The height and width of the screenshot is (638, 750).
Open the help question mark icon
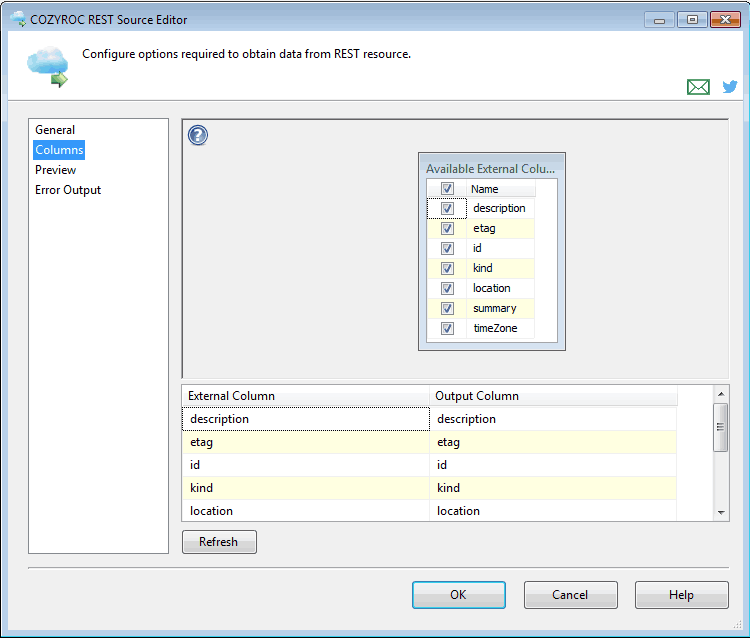point(198,135)
